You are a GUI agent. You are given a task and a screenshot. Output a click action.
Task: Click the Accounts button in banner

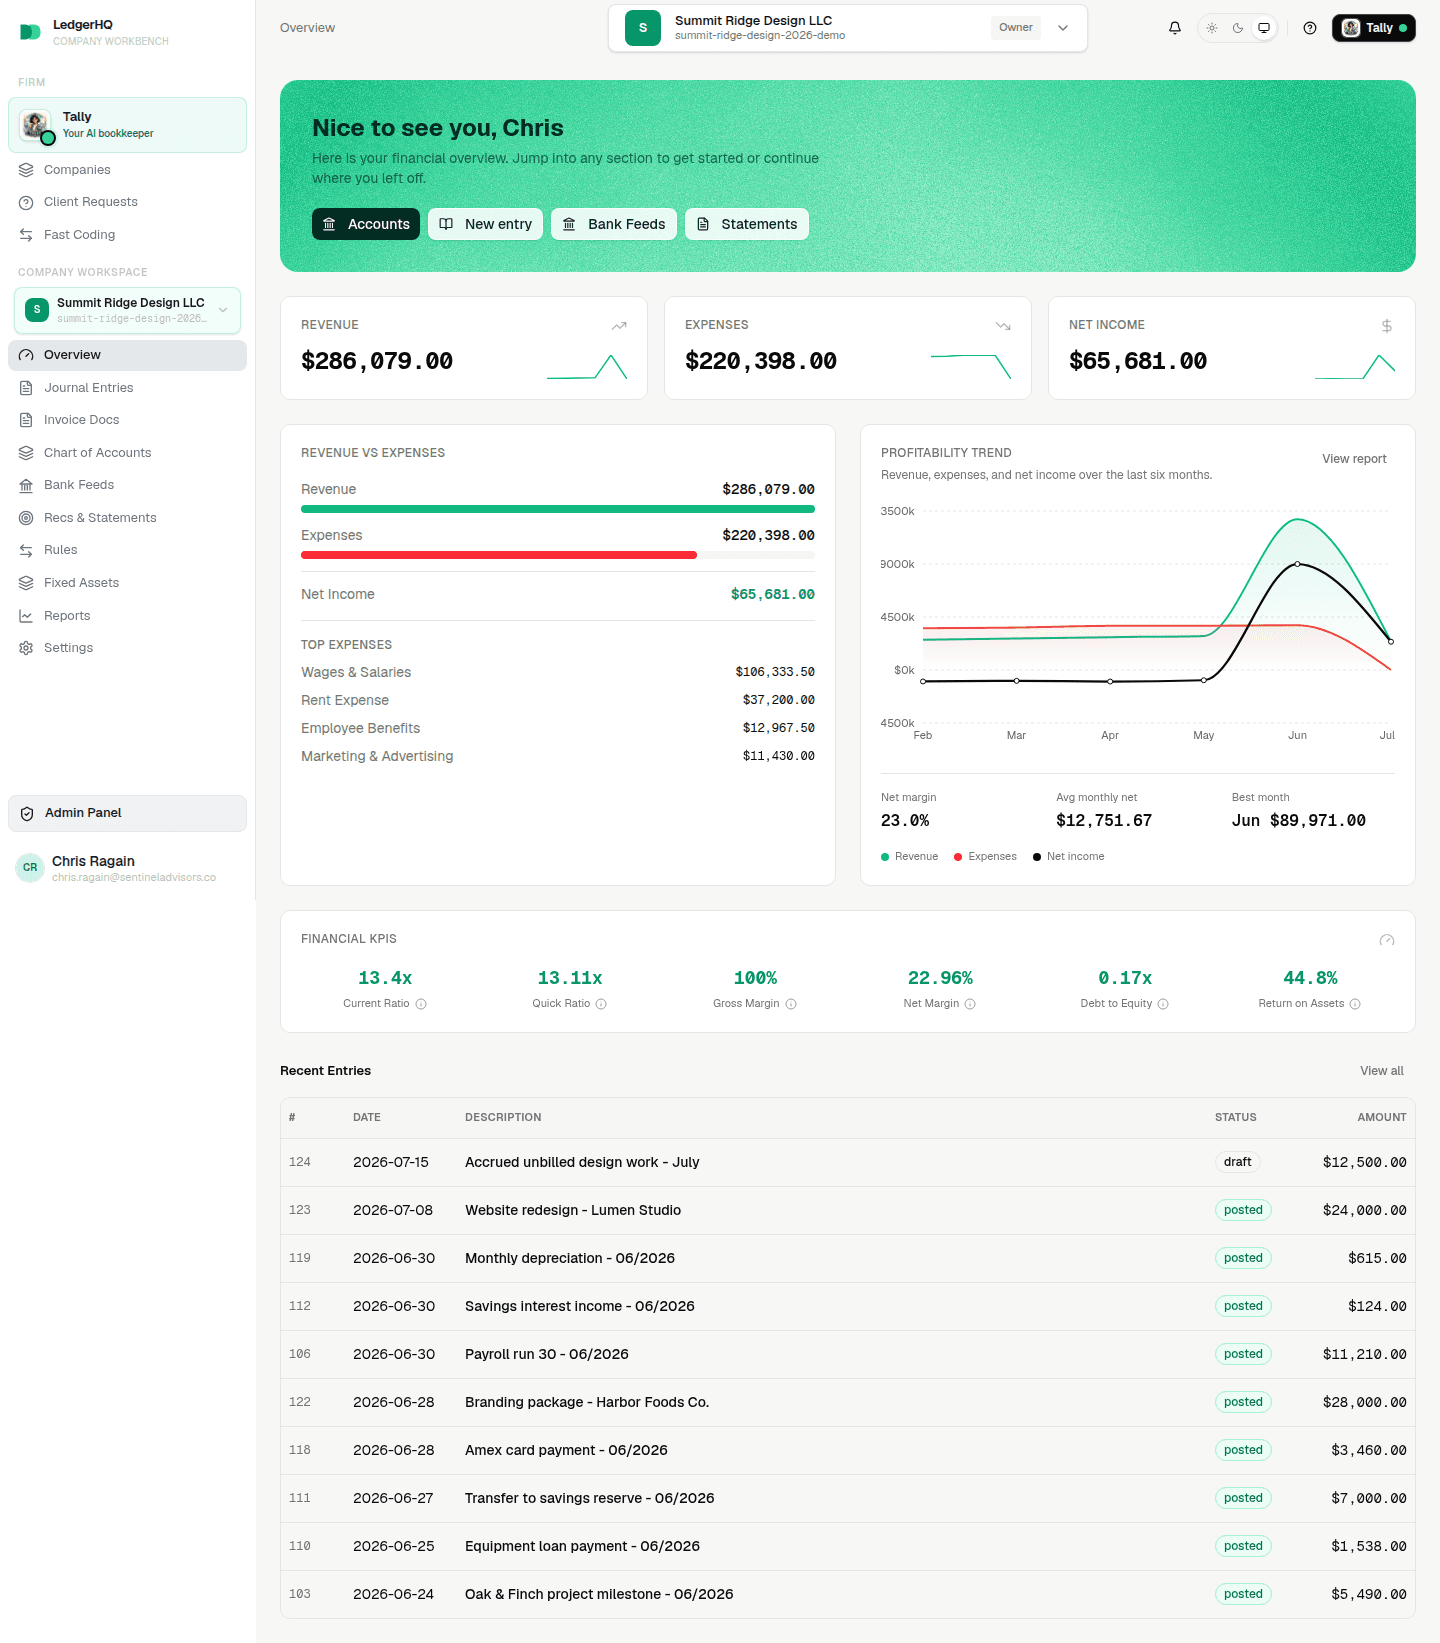[x=366, y=224]
